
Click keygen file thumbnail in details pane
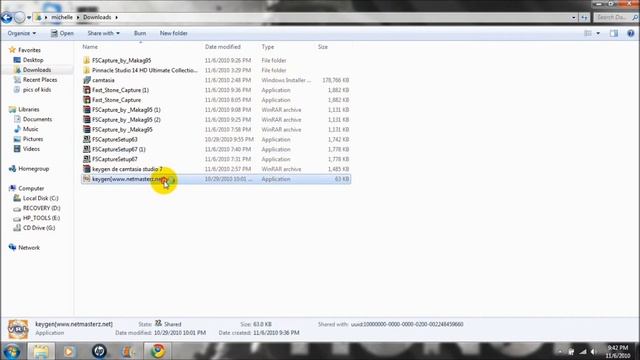click(x=18, y=329)
